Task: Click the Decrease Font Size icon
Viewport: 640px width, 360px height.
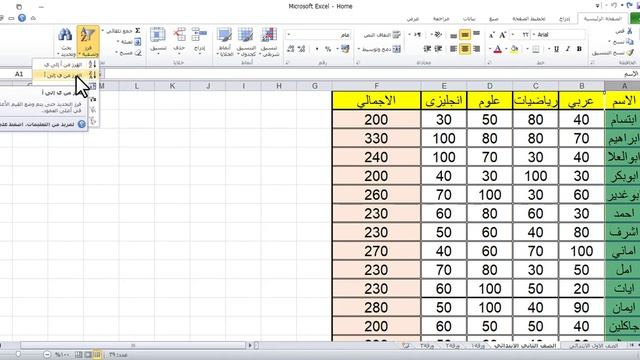Action: pos(492,35)
